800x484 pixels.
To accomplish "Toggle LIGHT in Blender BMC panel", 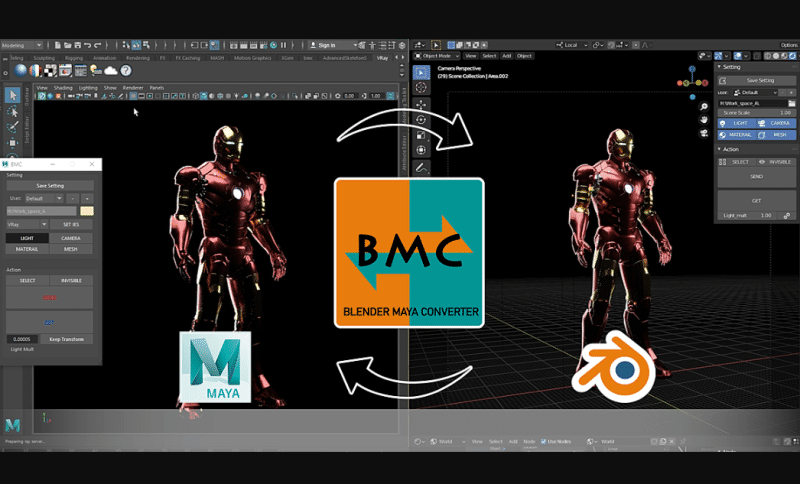I will [x=737, y=123].
